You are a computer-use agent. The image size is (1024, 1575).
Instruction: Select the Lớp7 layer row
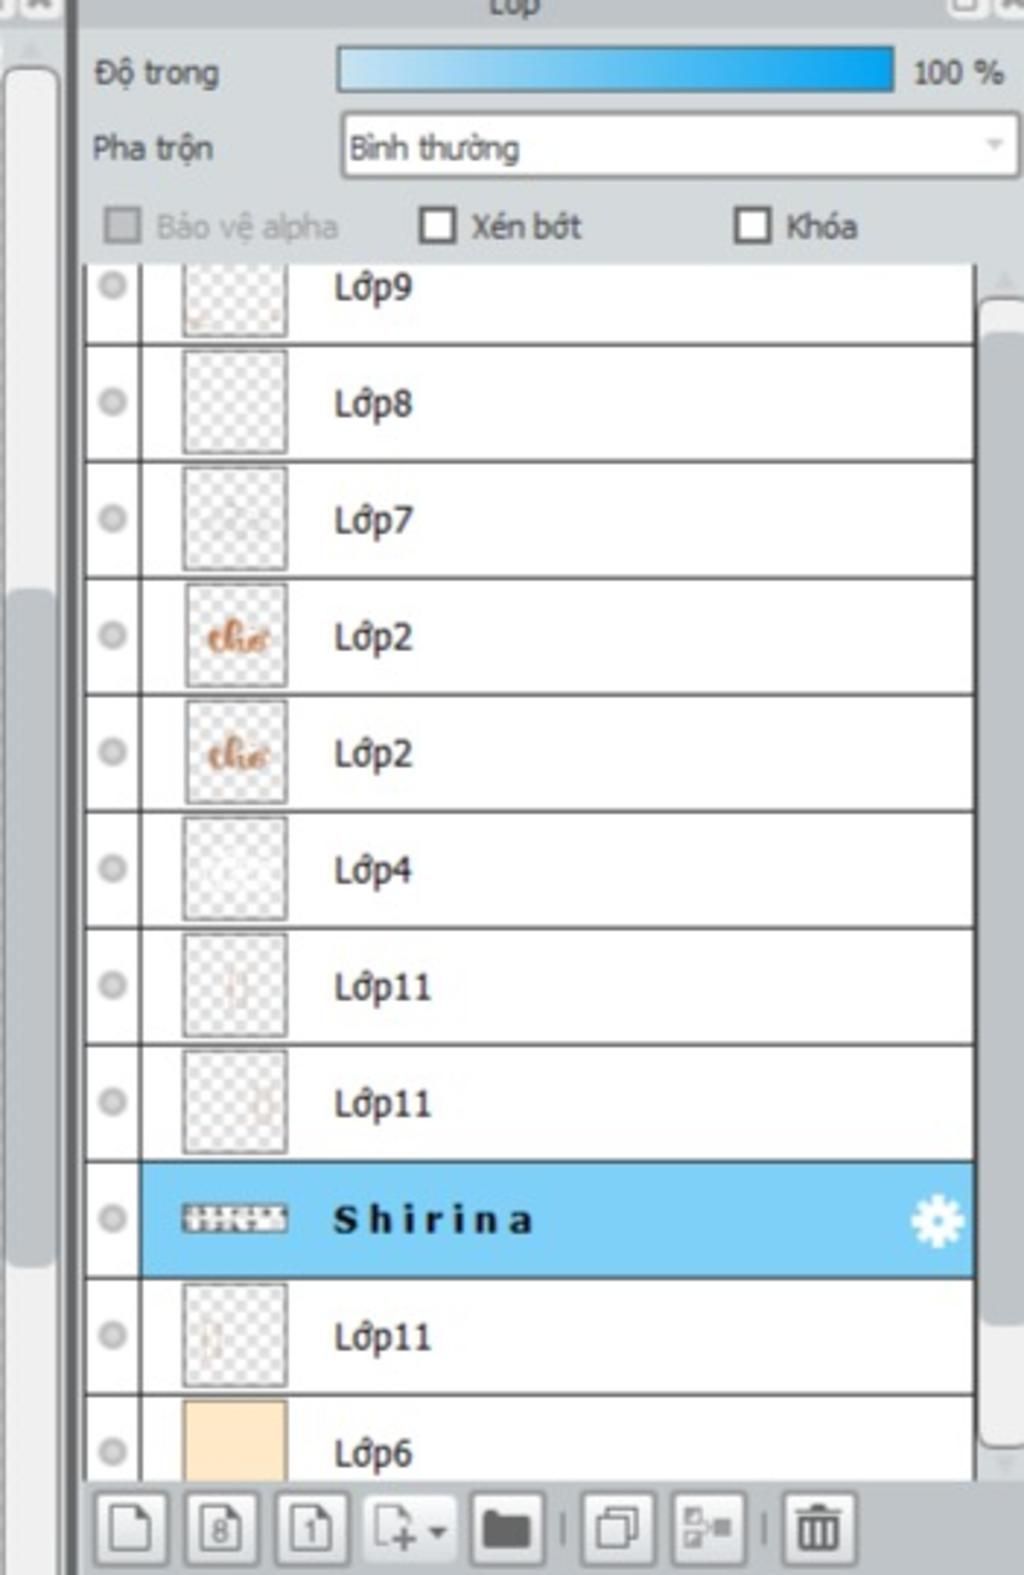(557, 520)
